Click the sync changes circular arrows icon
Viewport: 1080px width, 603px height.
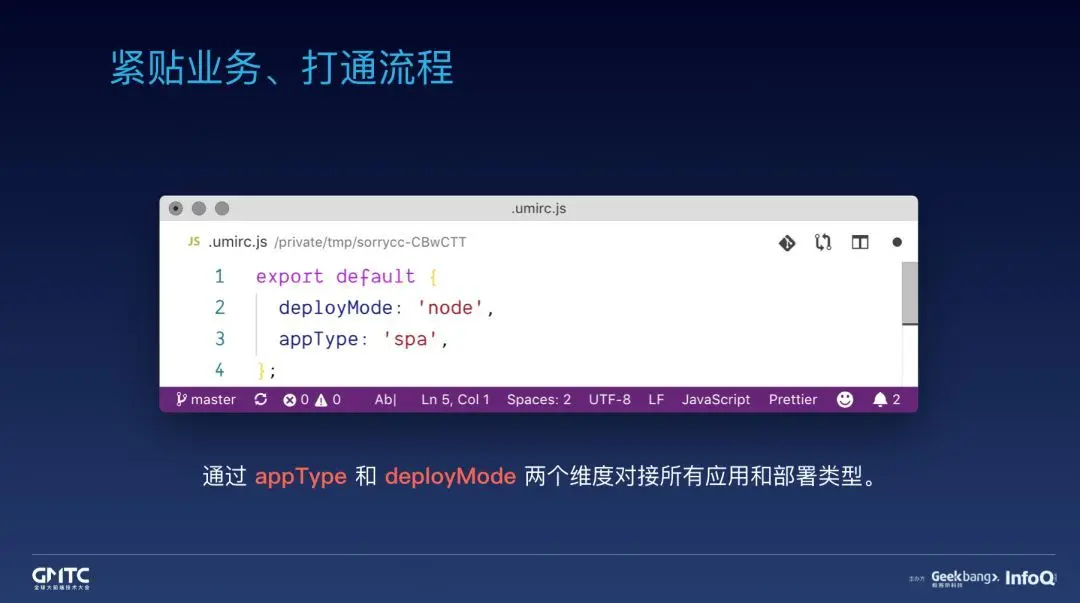click(x=260, y=400)
